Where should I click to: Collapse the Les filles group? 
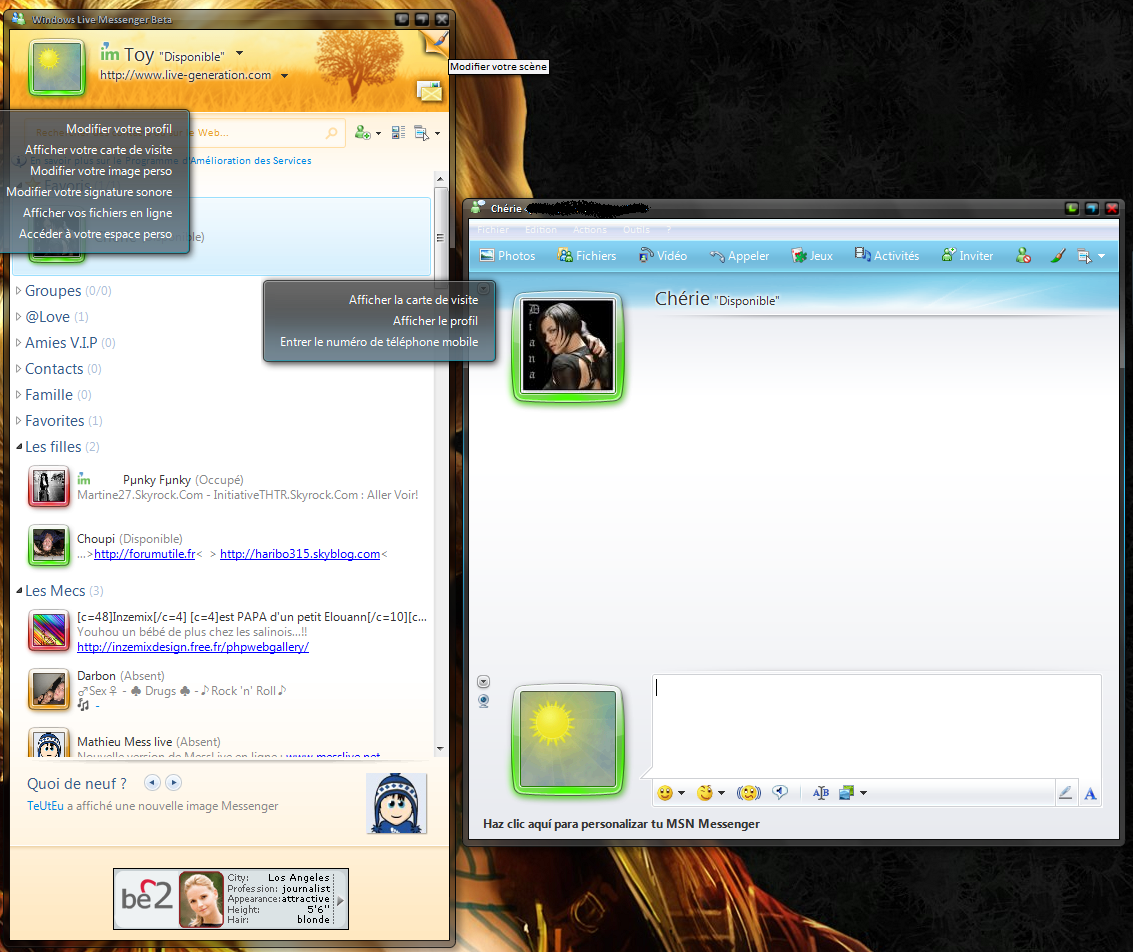click(x=19, y=447)
